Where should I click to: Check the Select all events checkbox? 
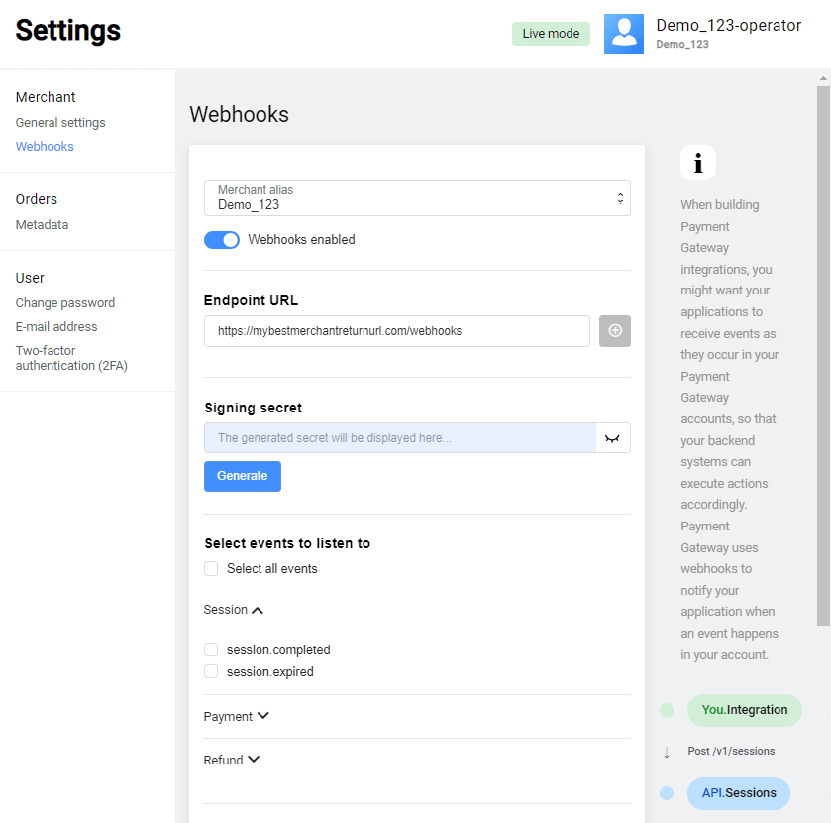pos(211,568)
